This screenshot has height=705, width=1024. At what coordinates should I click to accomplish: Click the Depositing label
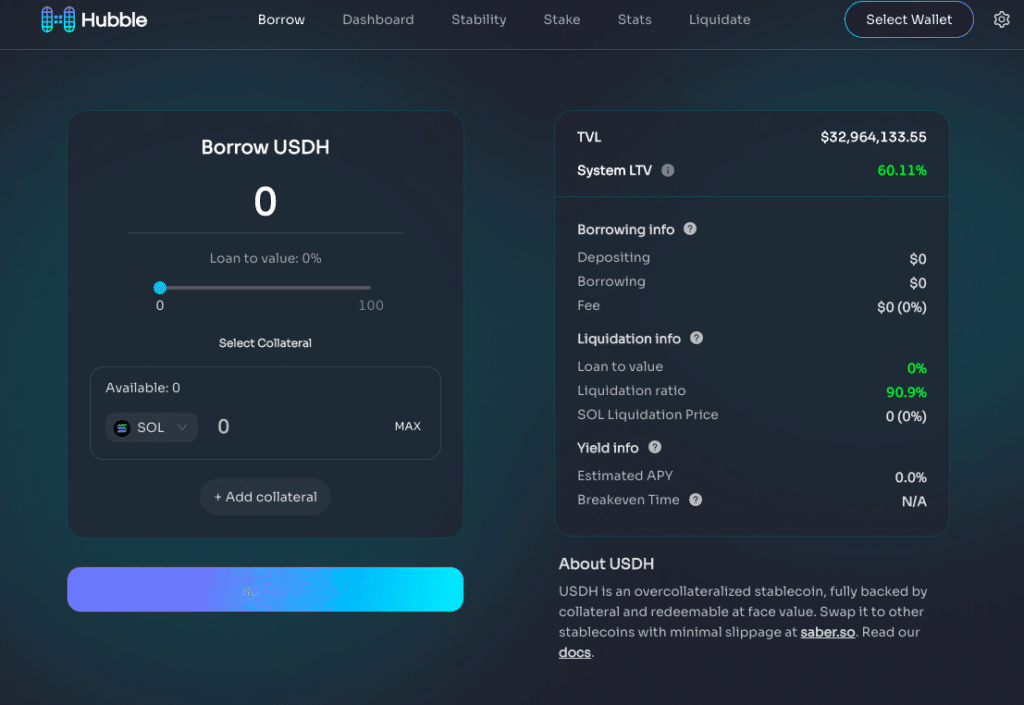(614, 257)
